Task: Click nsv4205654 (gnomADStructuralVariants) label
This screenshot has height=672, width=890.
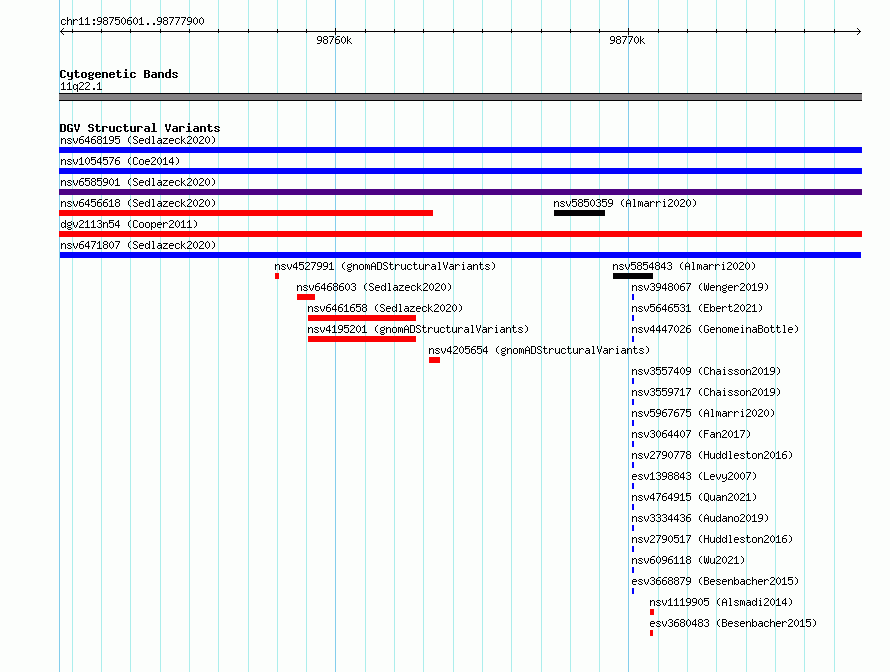Action: 539,350
